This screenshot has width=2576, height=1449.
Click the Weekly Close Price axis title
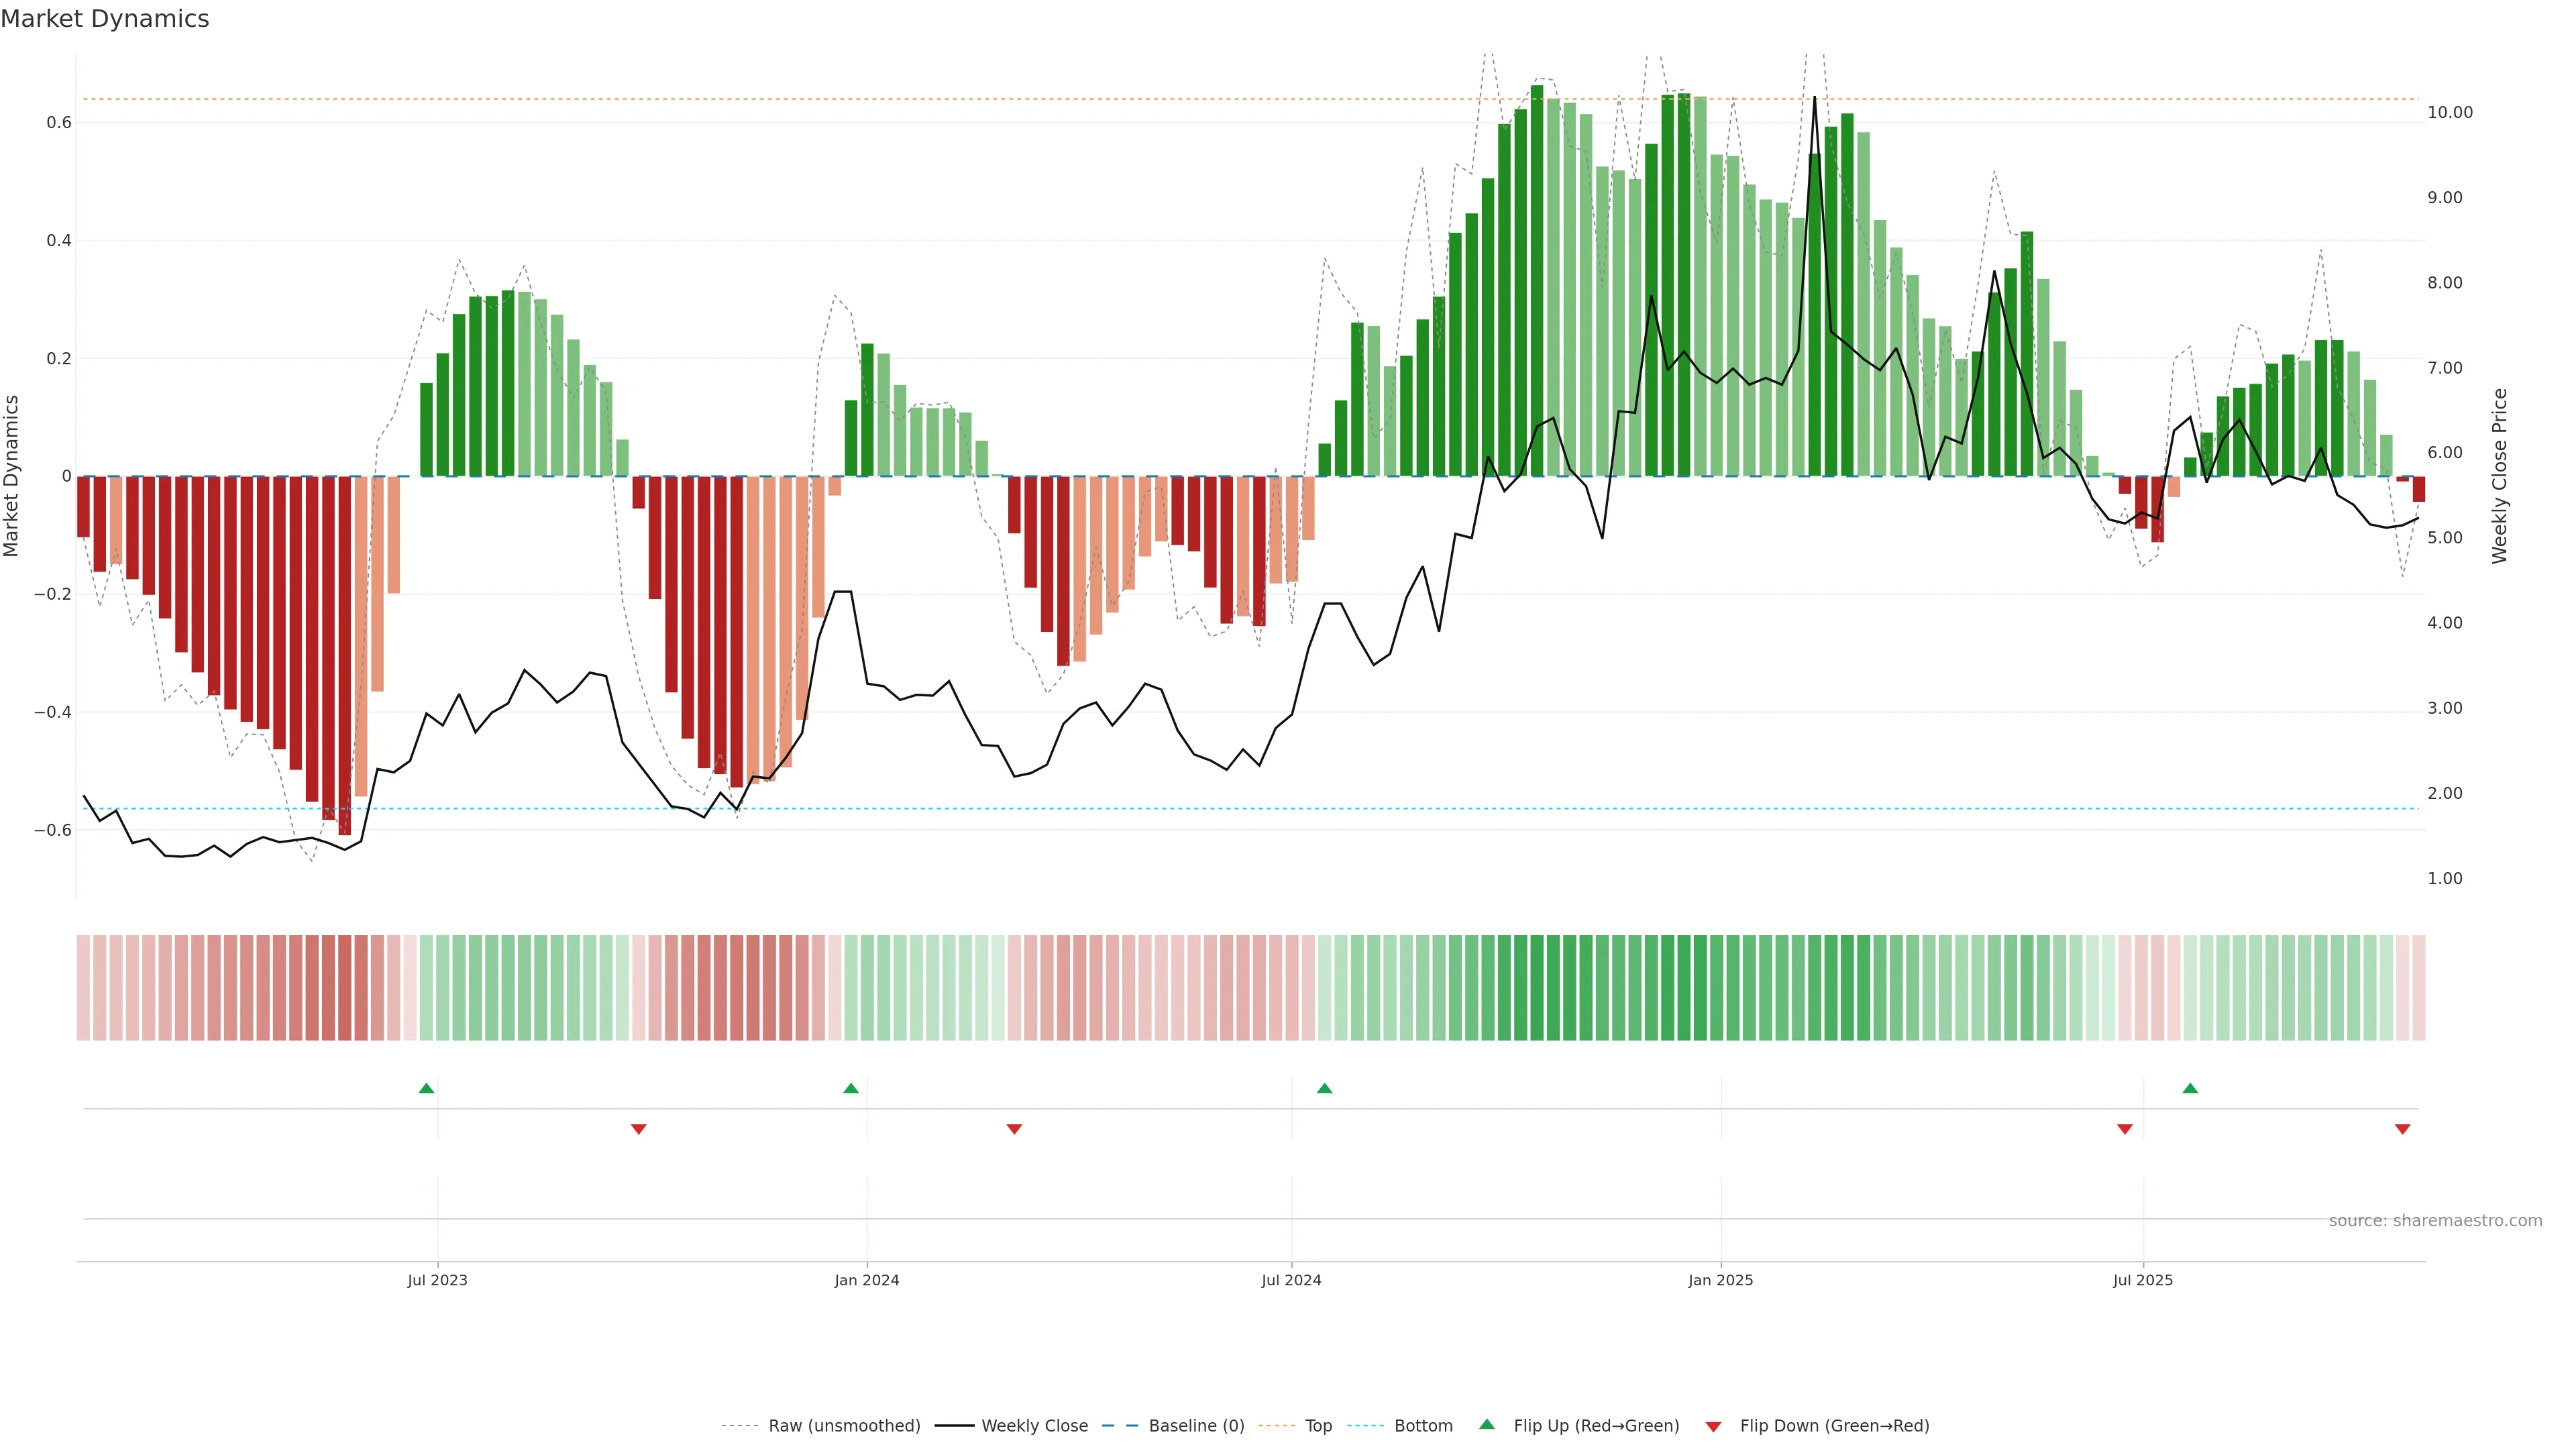[x=2500, y=476]
